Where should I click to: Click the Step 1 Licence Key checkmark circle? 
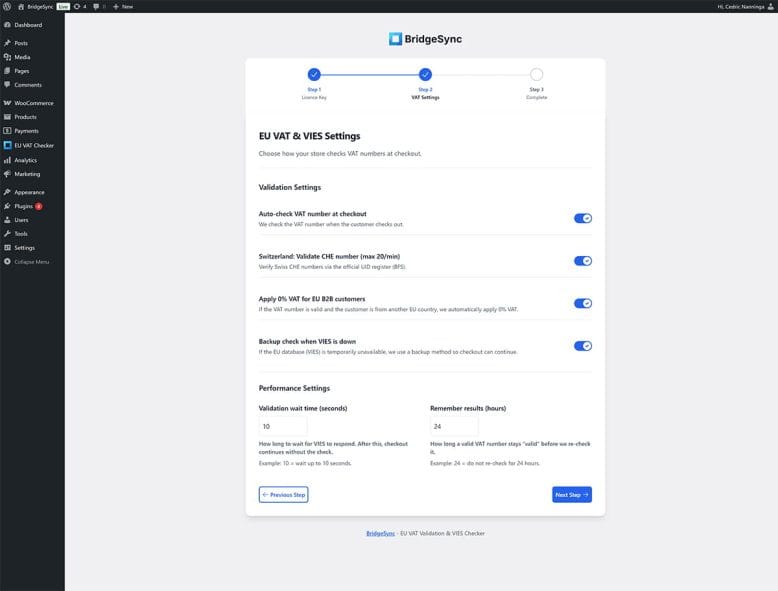(x=314, y=74)
